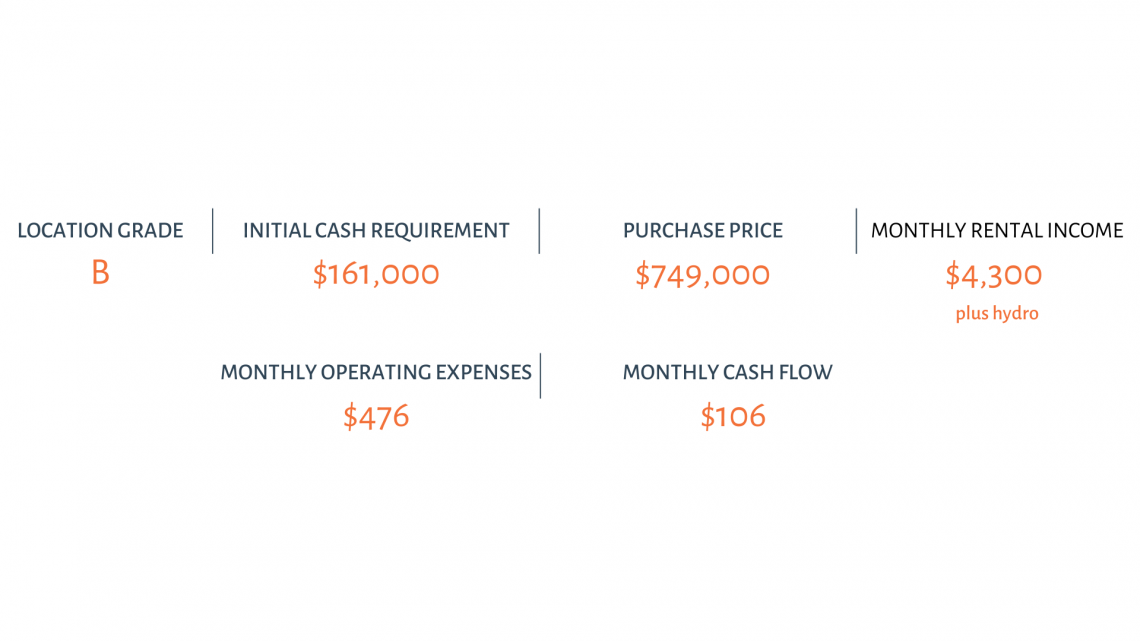The image size is (1140, 641).
Task: Select the orange grade letter B
Action: click(100, 273)
